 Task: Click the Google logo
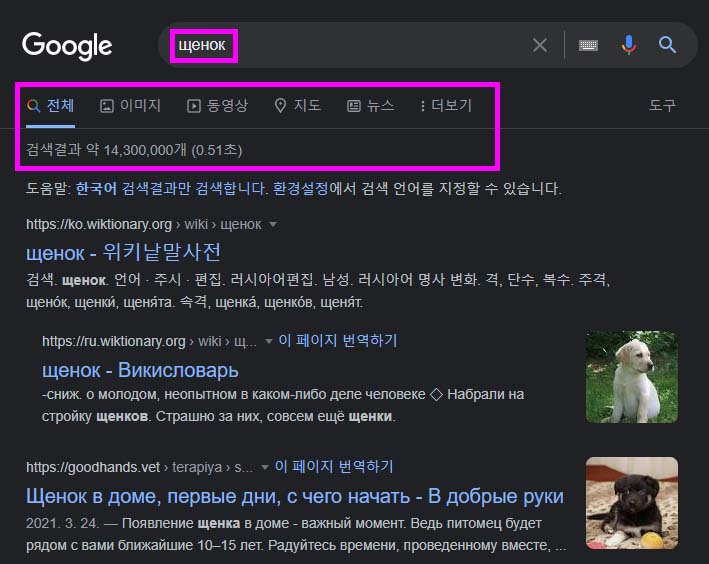67,46
